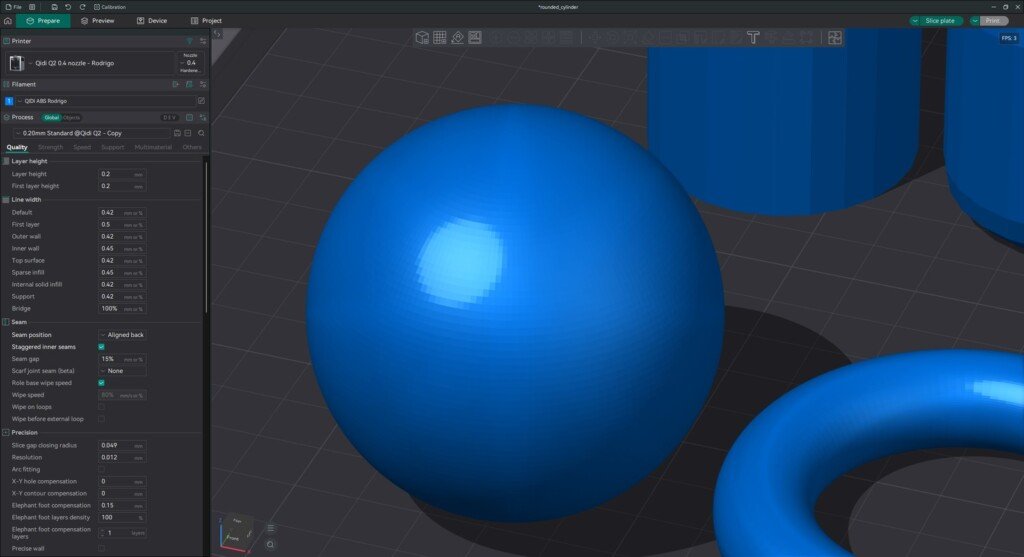This screenshot has height=557, width=1024.
Task: Add an object with the cube icon
Action: point(422,38)
